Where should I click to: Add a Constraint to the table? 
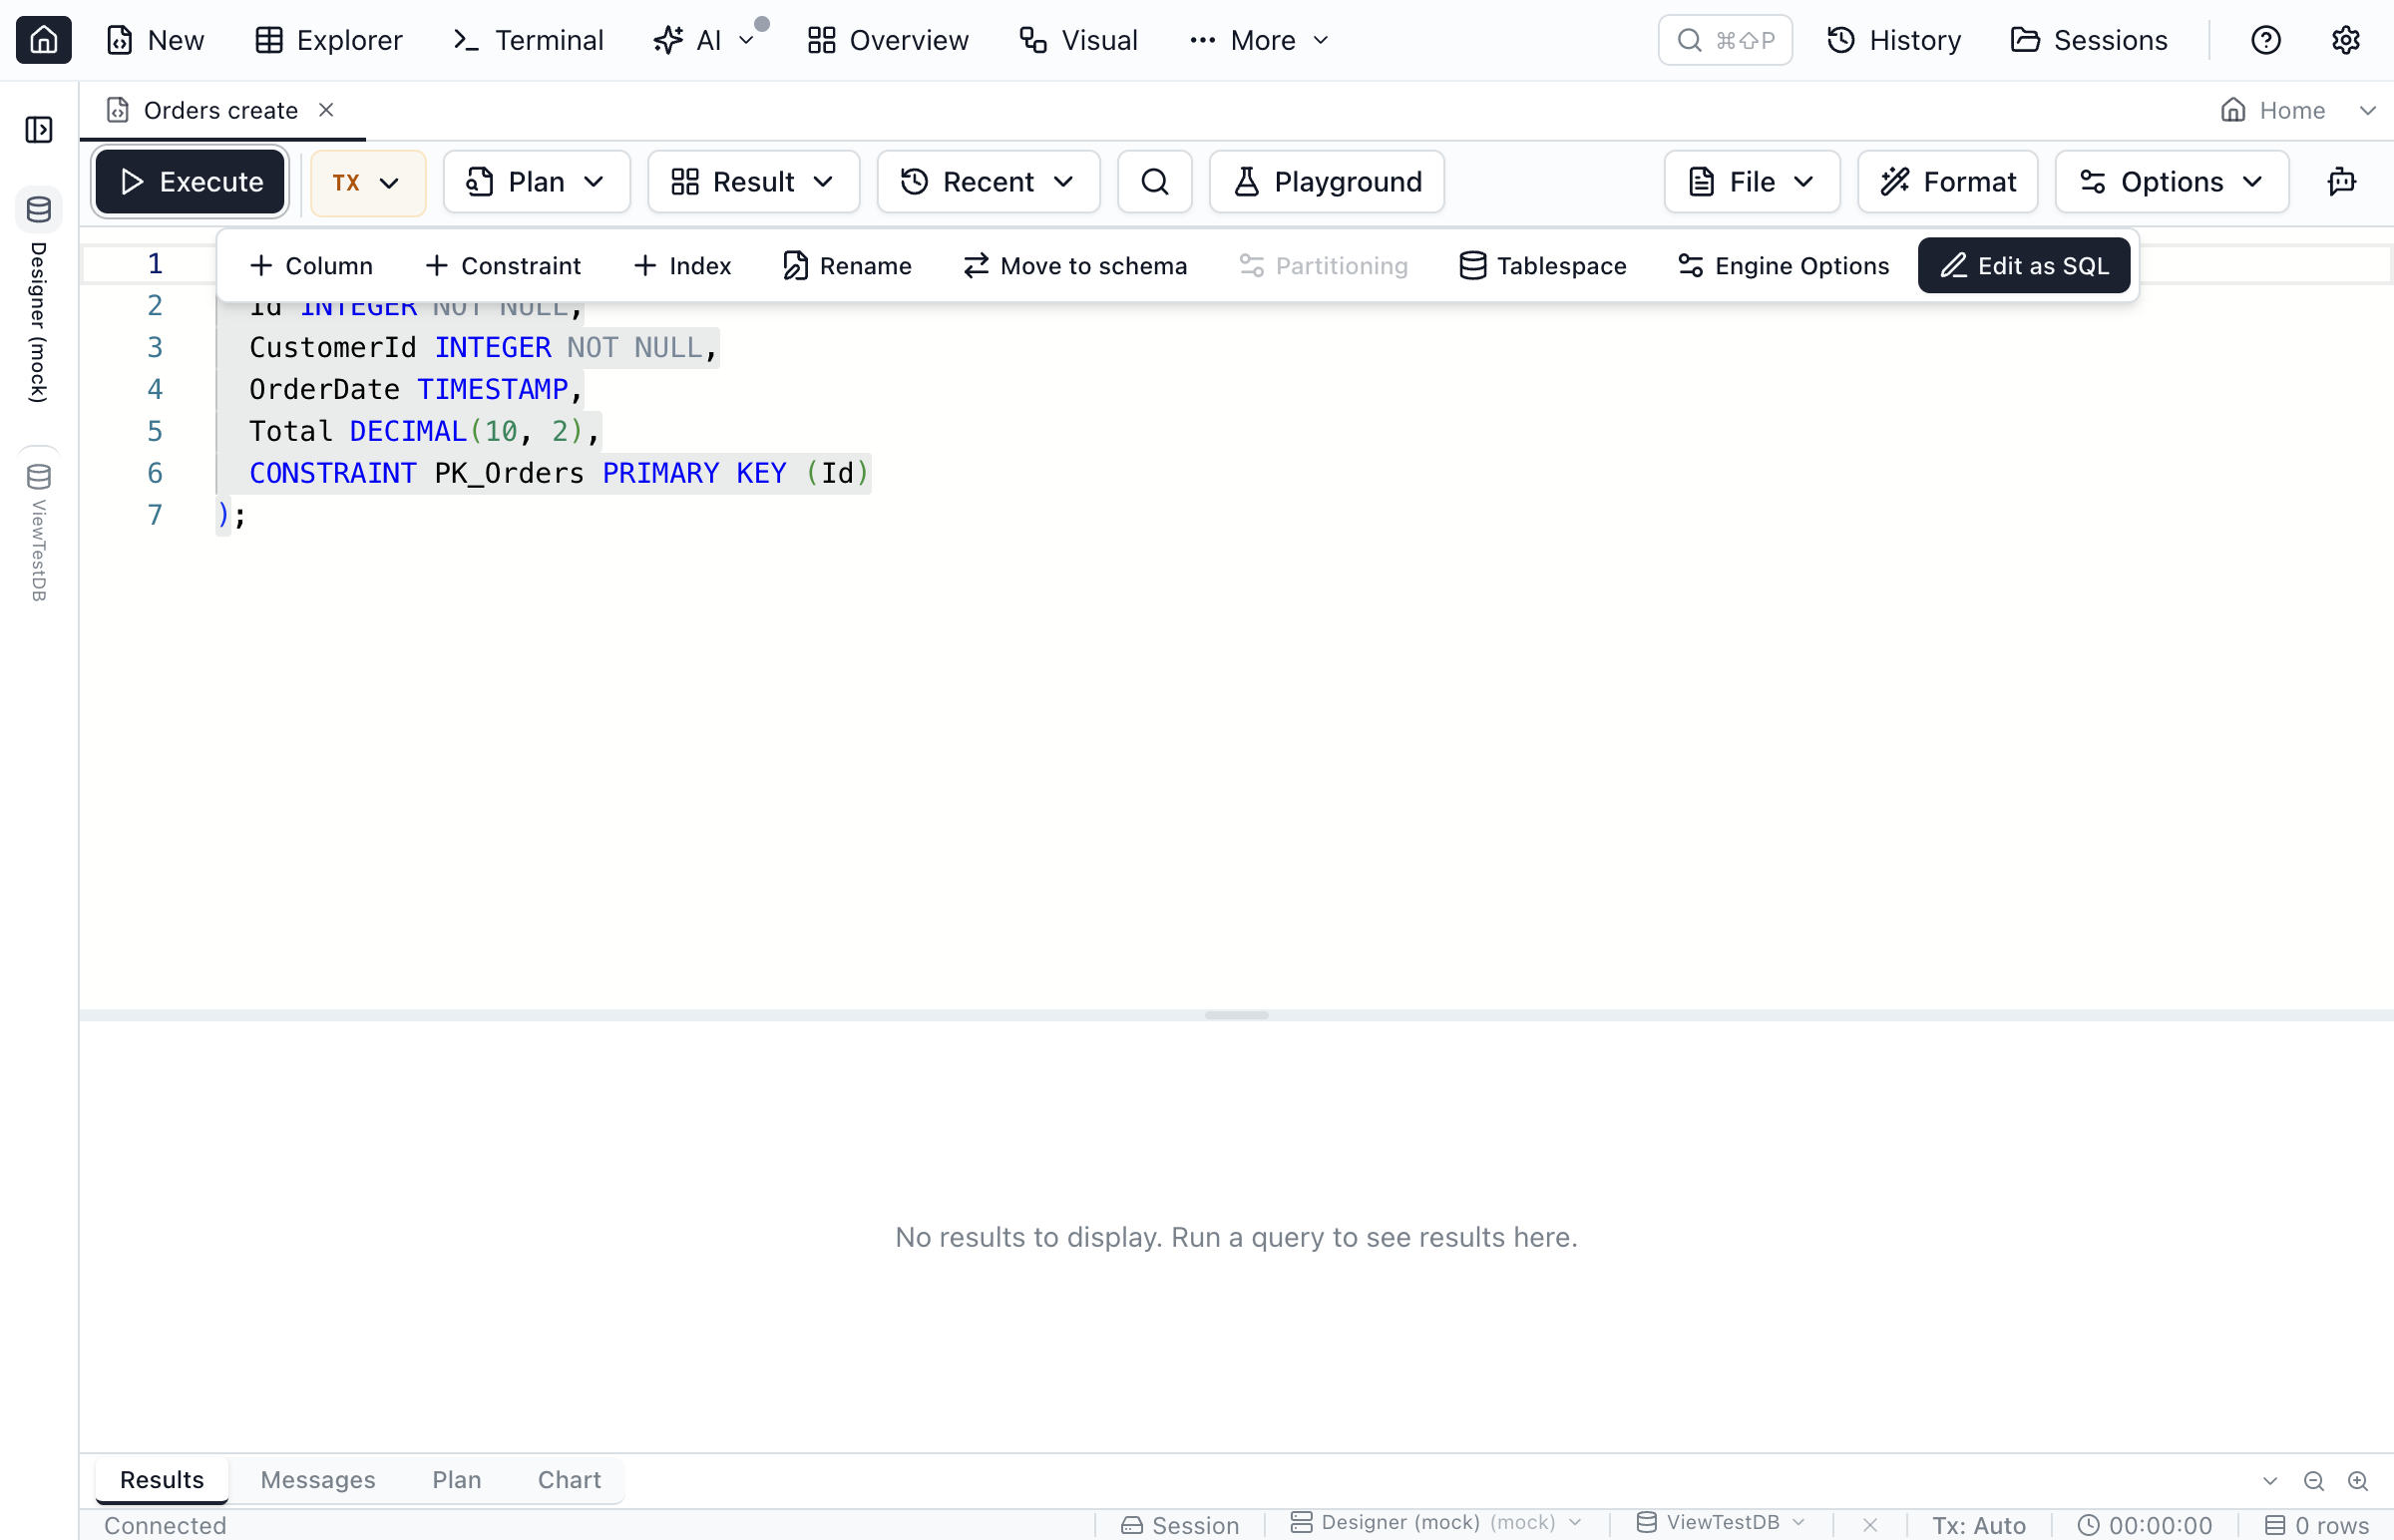(503, 266)
